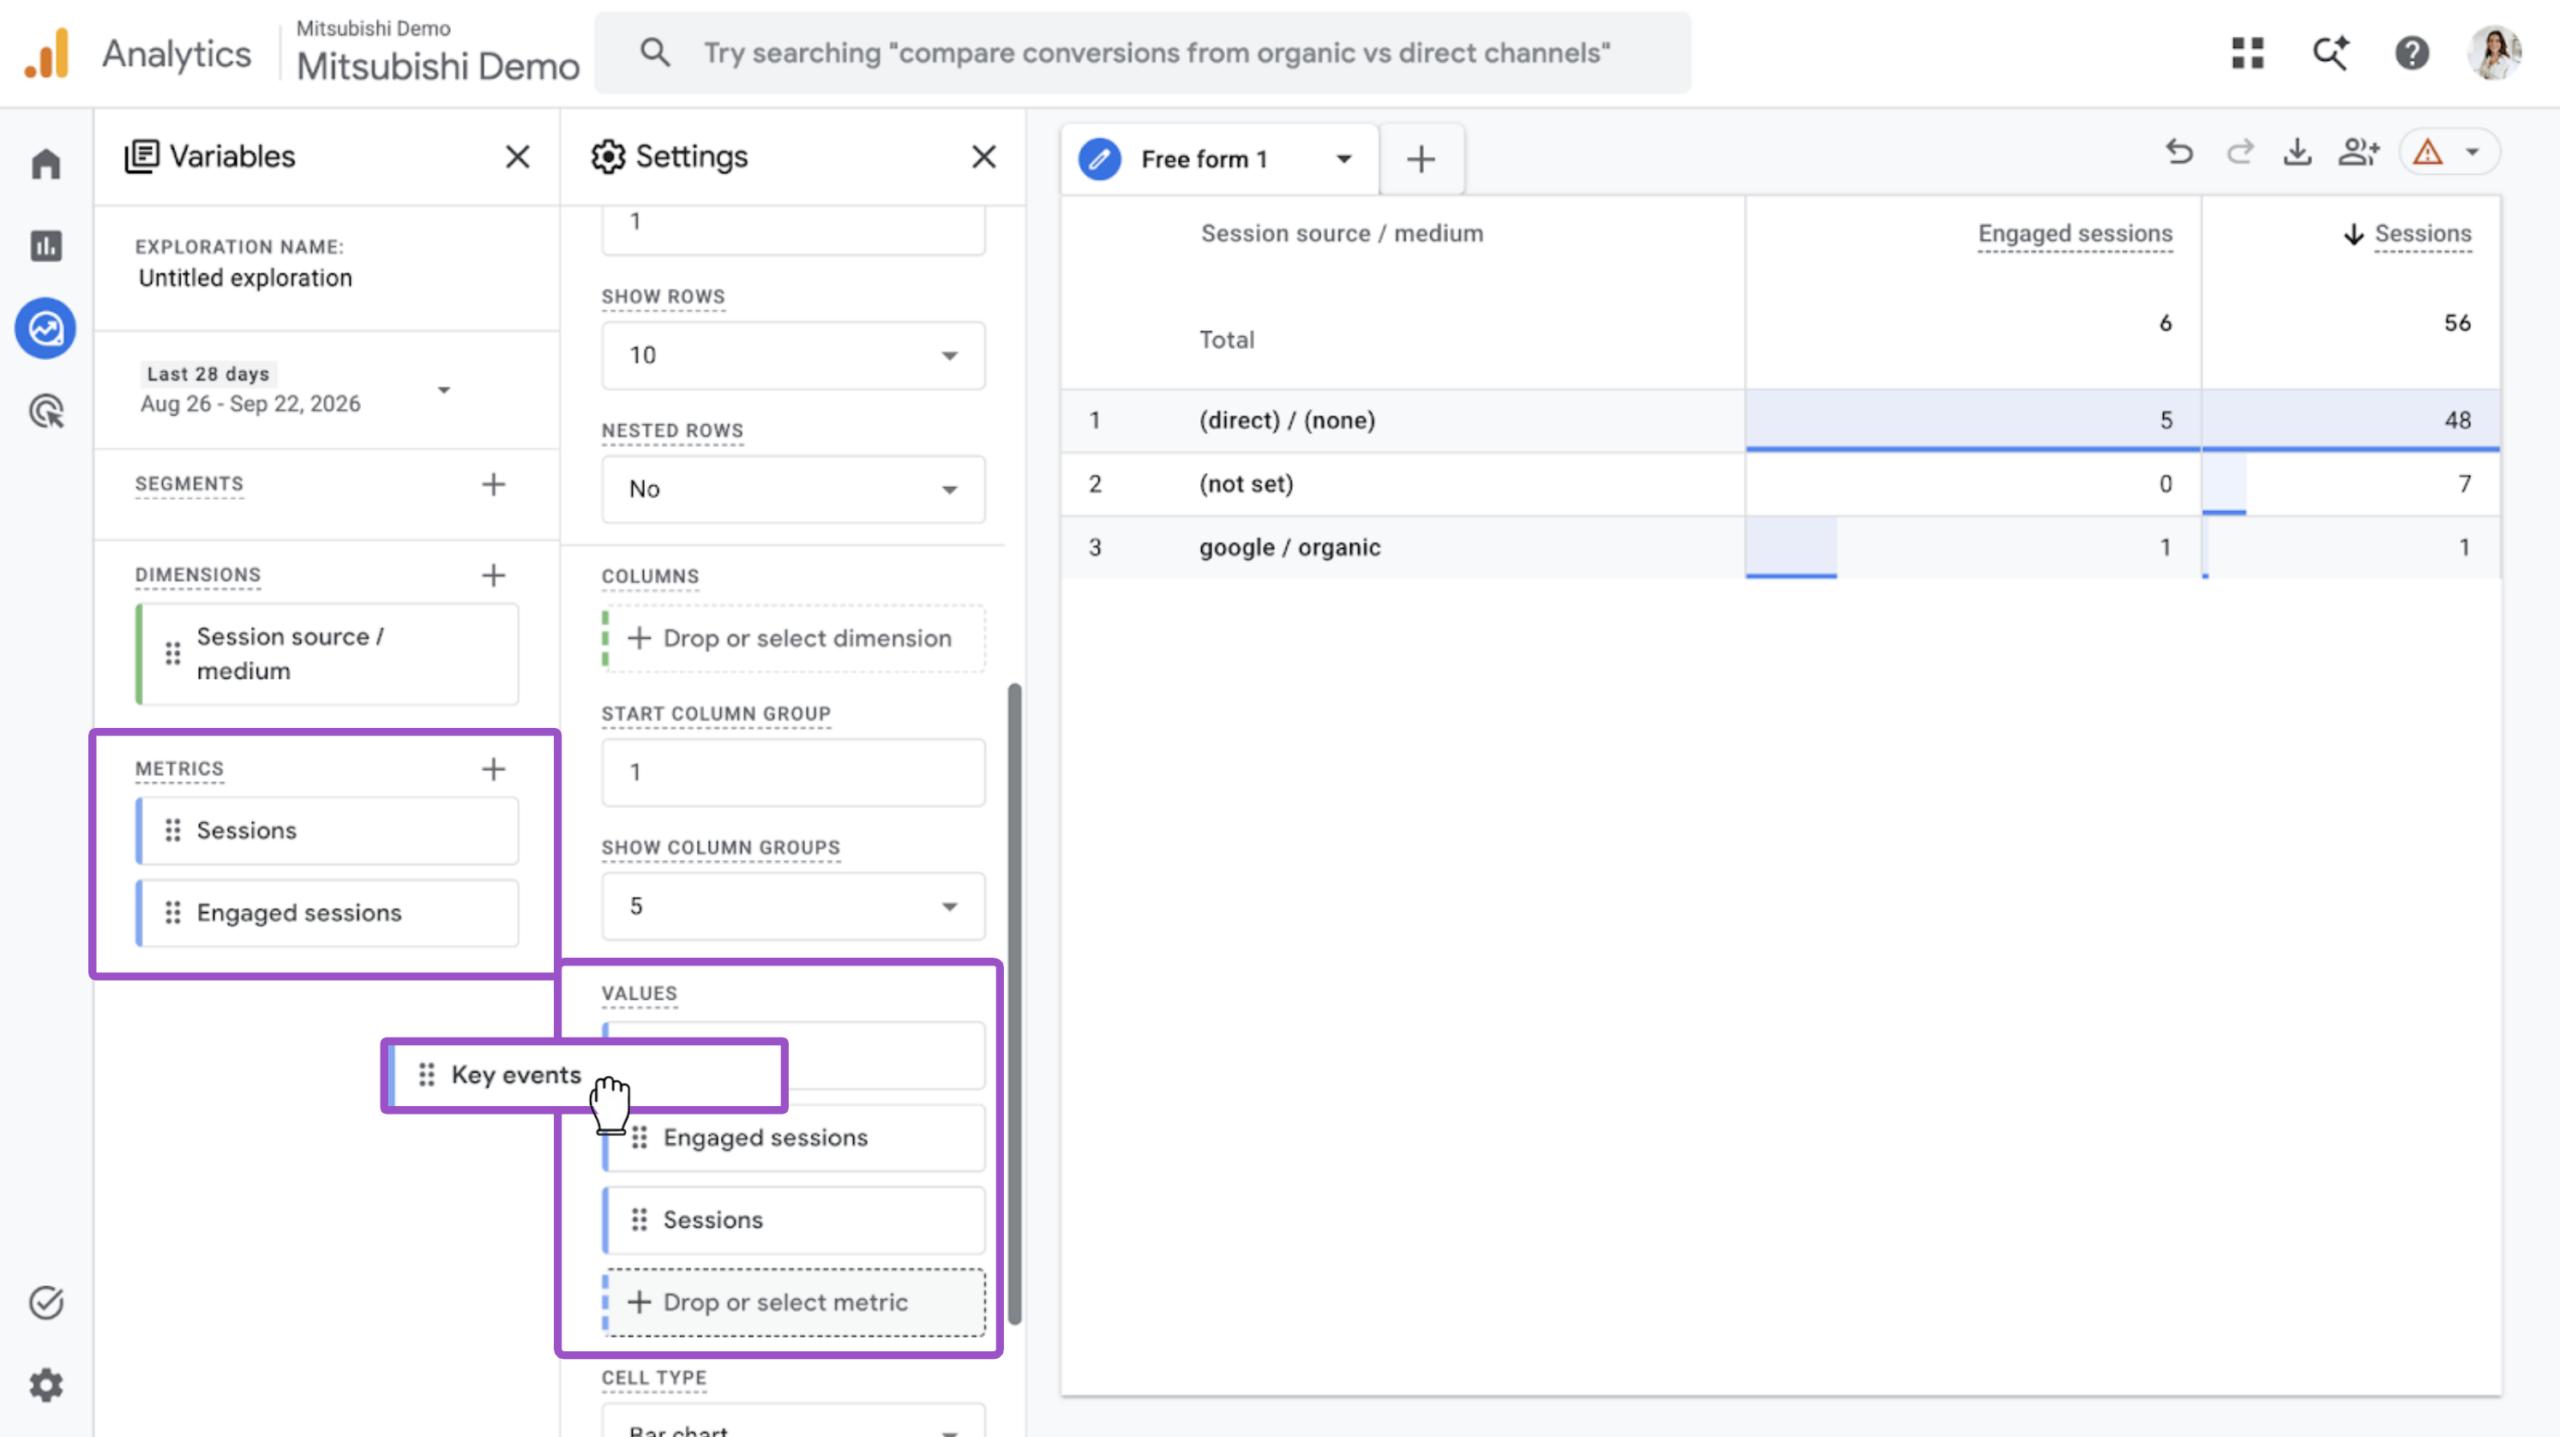The height and width of the screenshot is (1437, 2560).
Task: Open the Google apps grid icon
Action: point(2247,52)
